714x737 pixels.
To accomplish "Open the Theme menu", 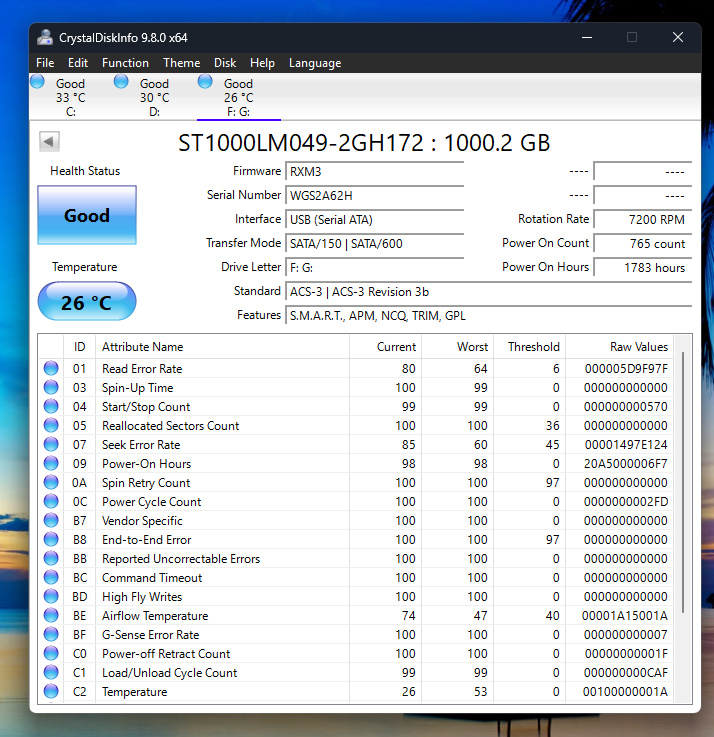I will [x=181, y=63].
